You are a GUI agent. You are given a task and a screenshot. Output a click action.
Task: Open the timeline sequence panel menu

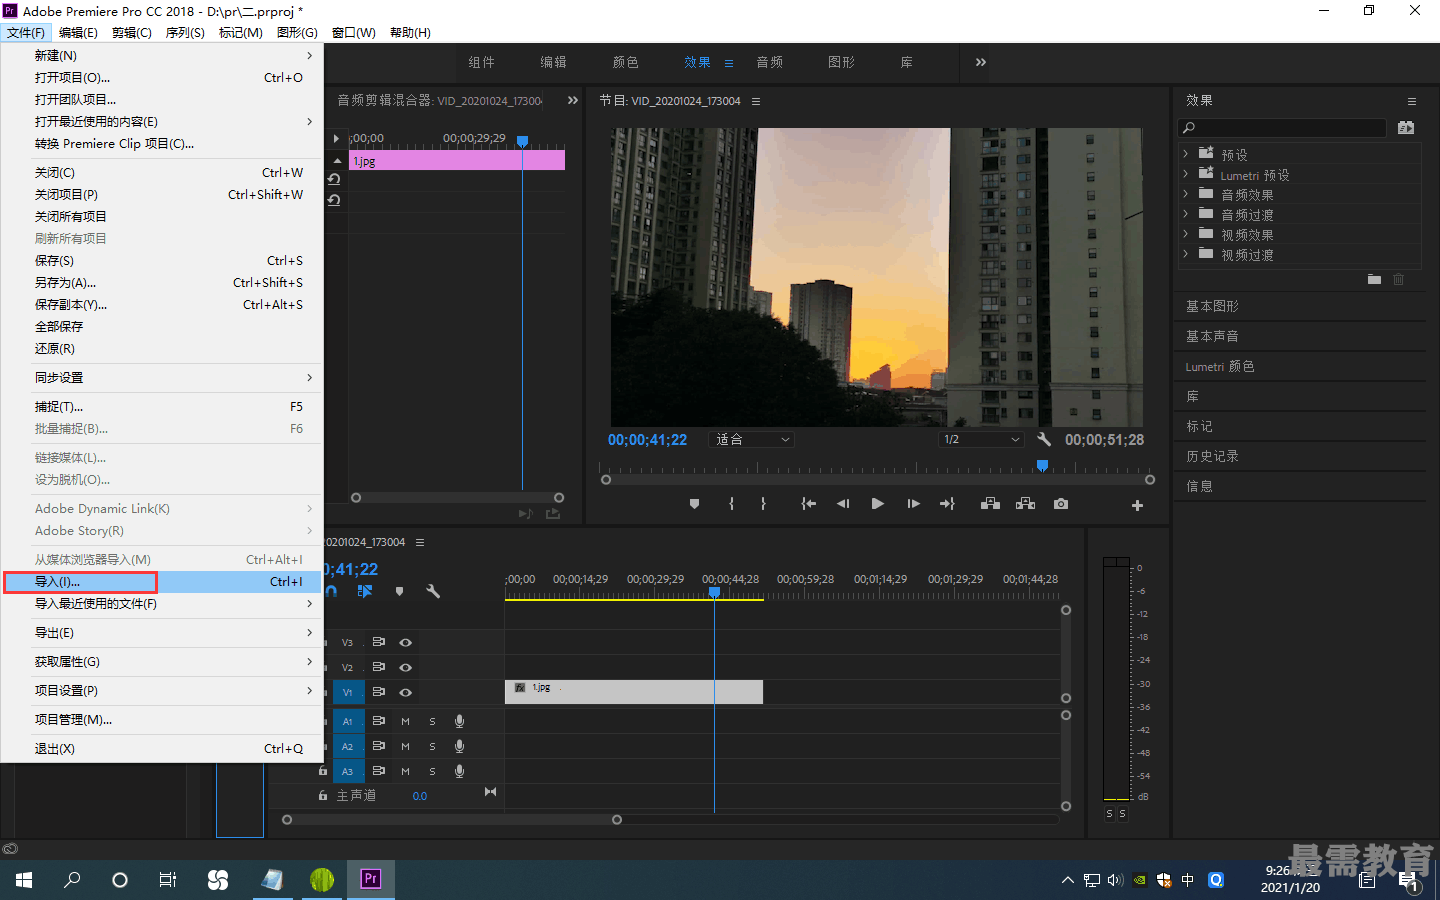click(x=420, y=542)
